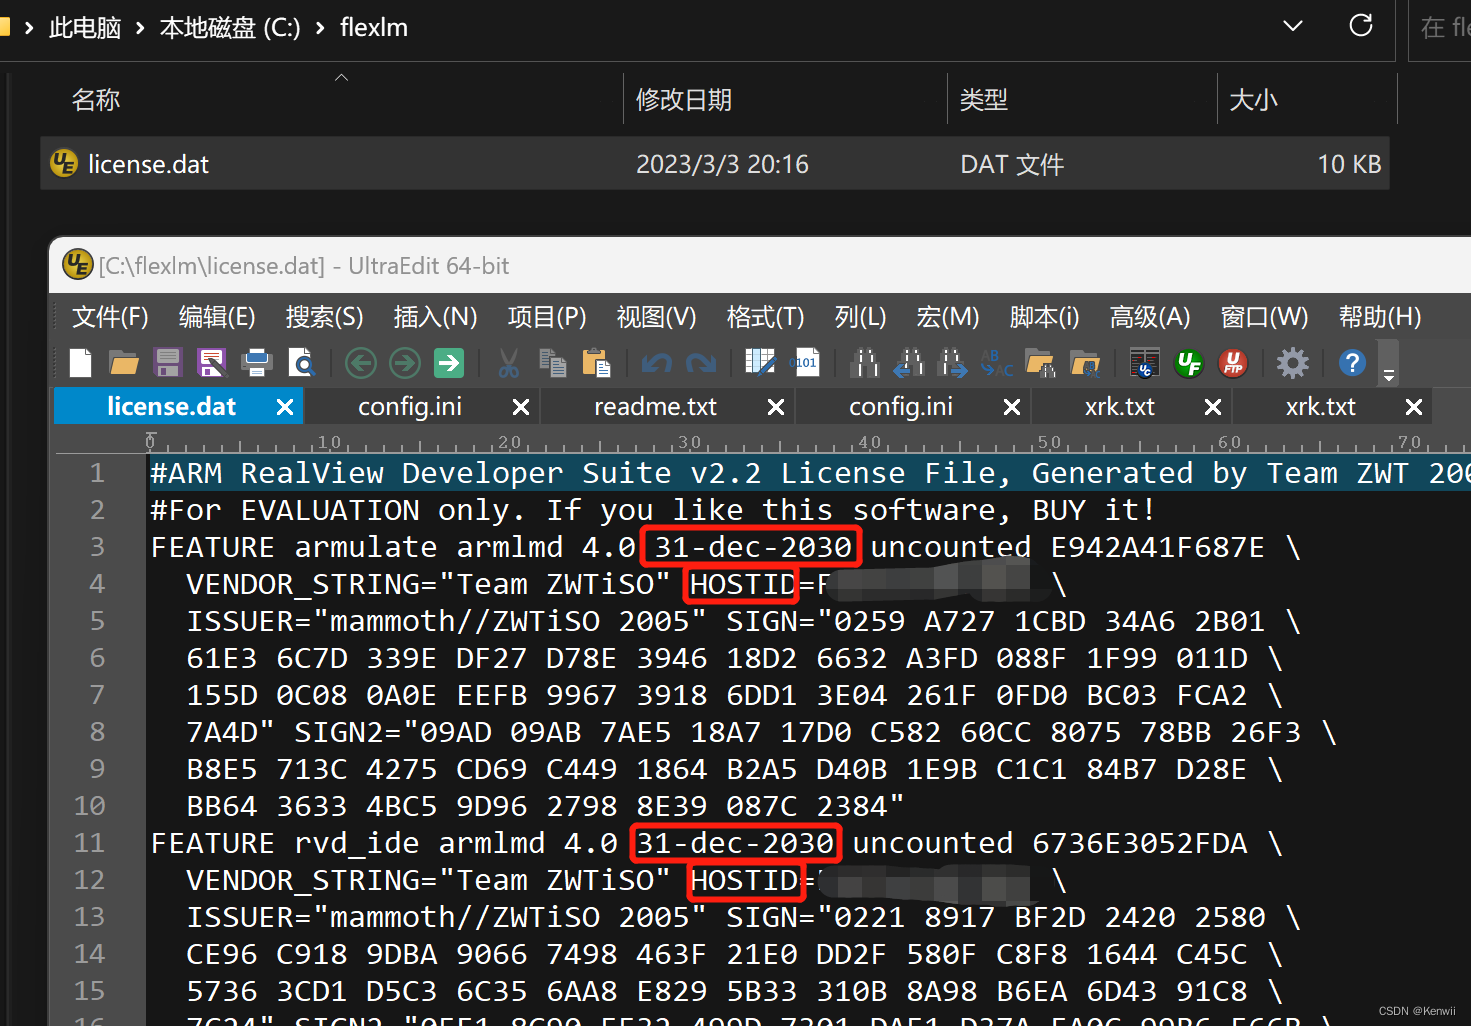Open the 搜索(S) menu

pos(324,317)
